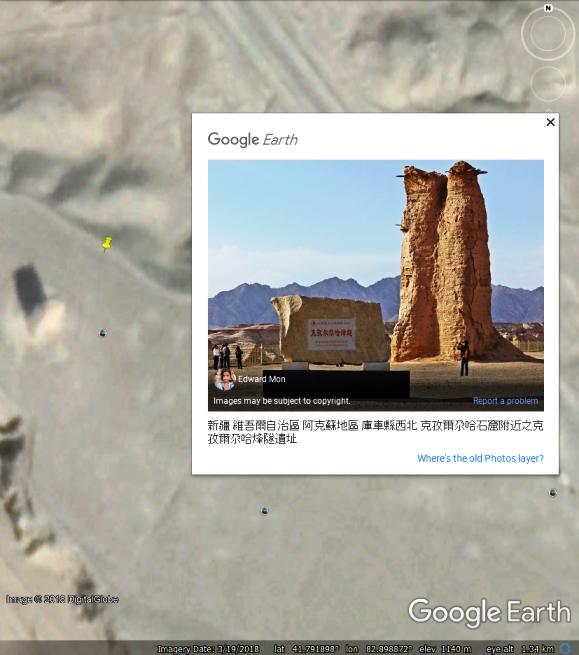
Task: Click the Google Earth logo in popup header
Action: point(253,140)
